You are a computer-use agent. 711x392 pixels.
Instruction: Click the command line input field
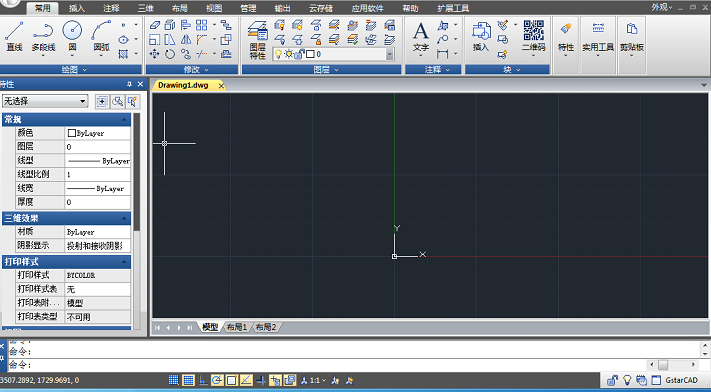click(326, 364)
